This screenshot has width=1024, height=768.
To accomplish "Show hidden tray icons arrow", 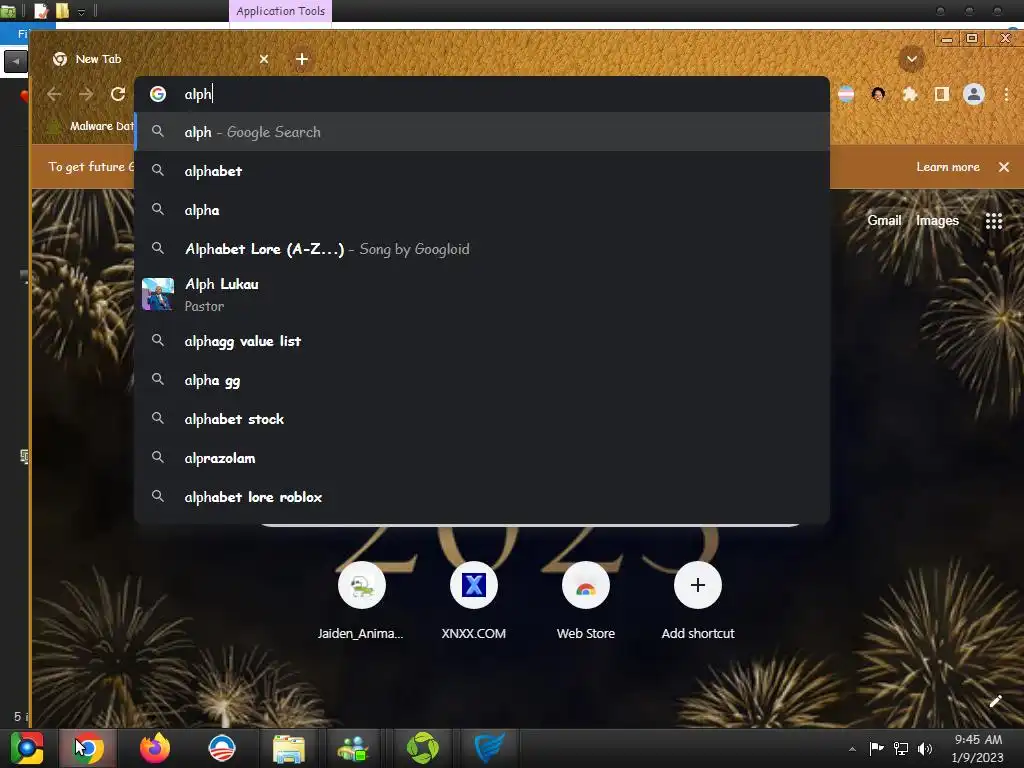I will 852,749.
